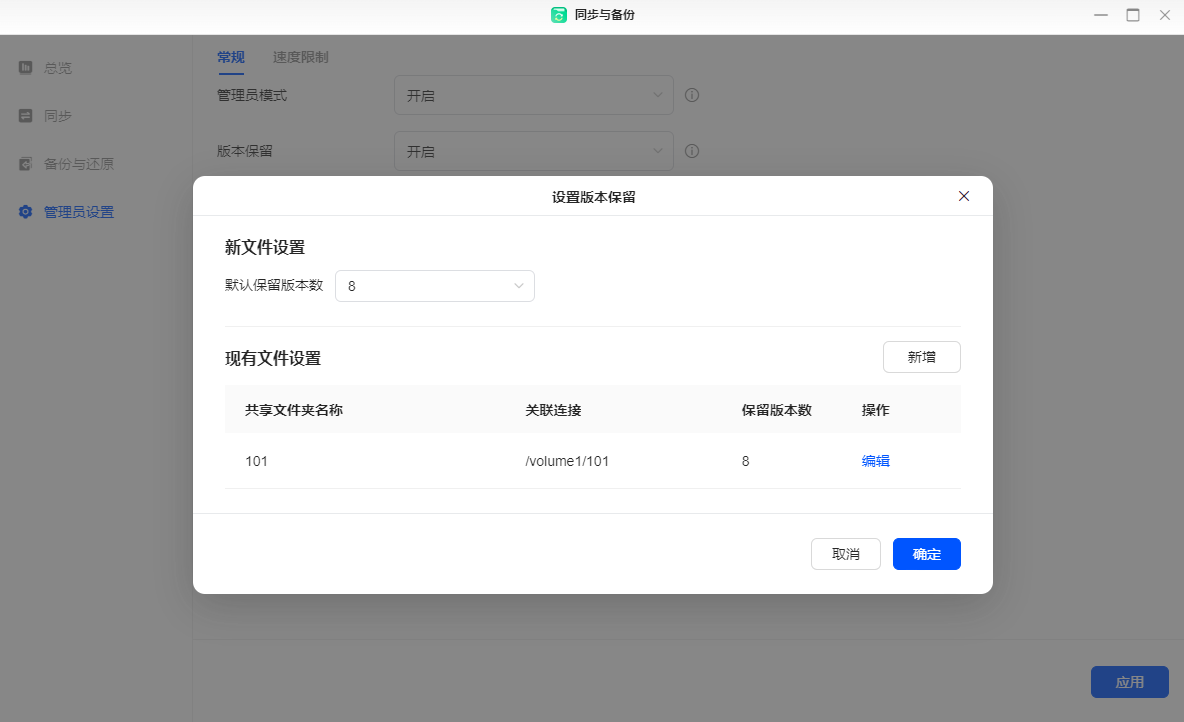Viewport: 1184px width, 722px height.
Task: Click the retained version value 8 in the 101 row
Action: click(745, 461)
